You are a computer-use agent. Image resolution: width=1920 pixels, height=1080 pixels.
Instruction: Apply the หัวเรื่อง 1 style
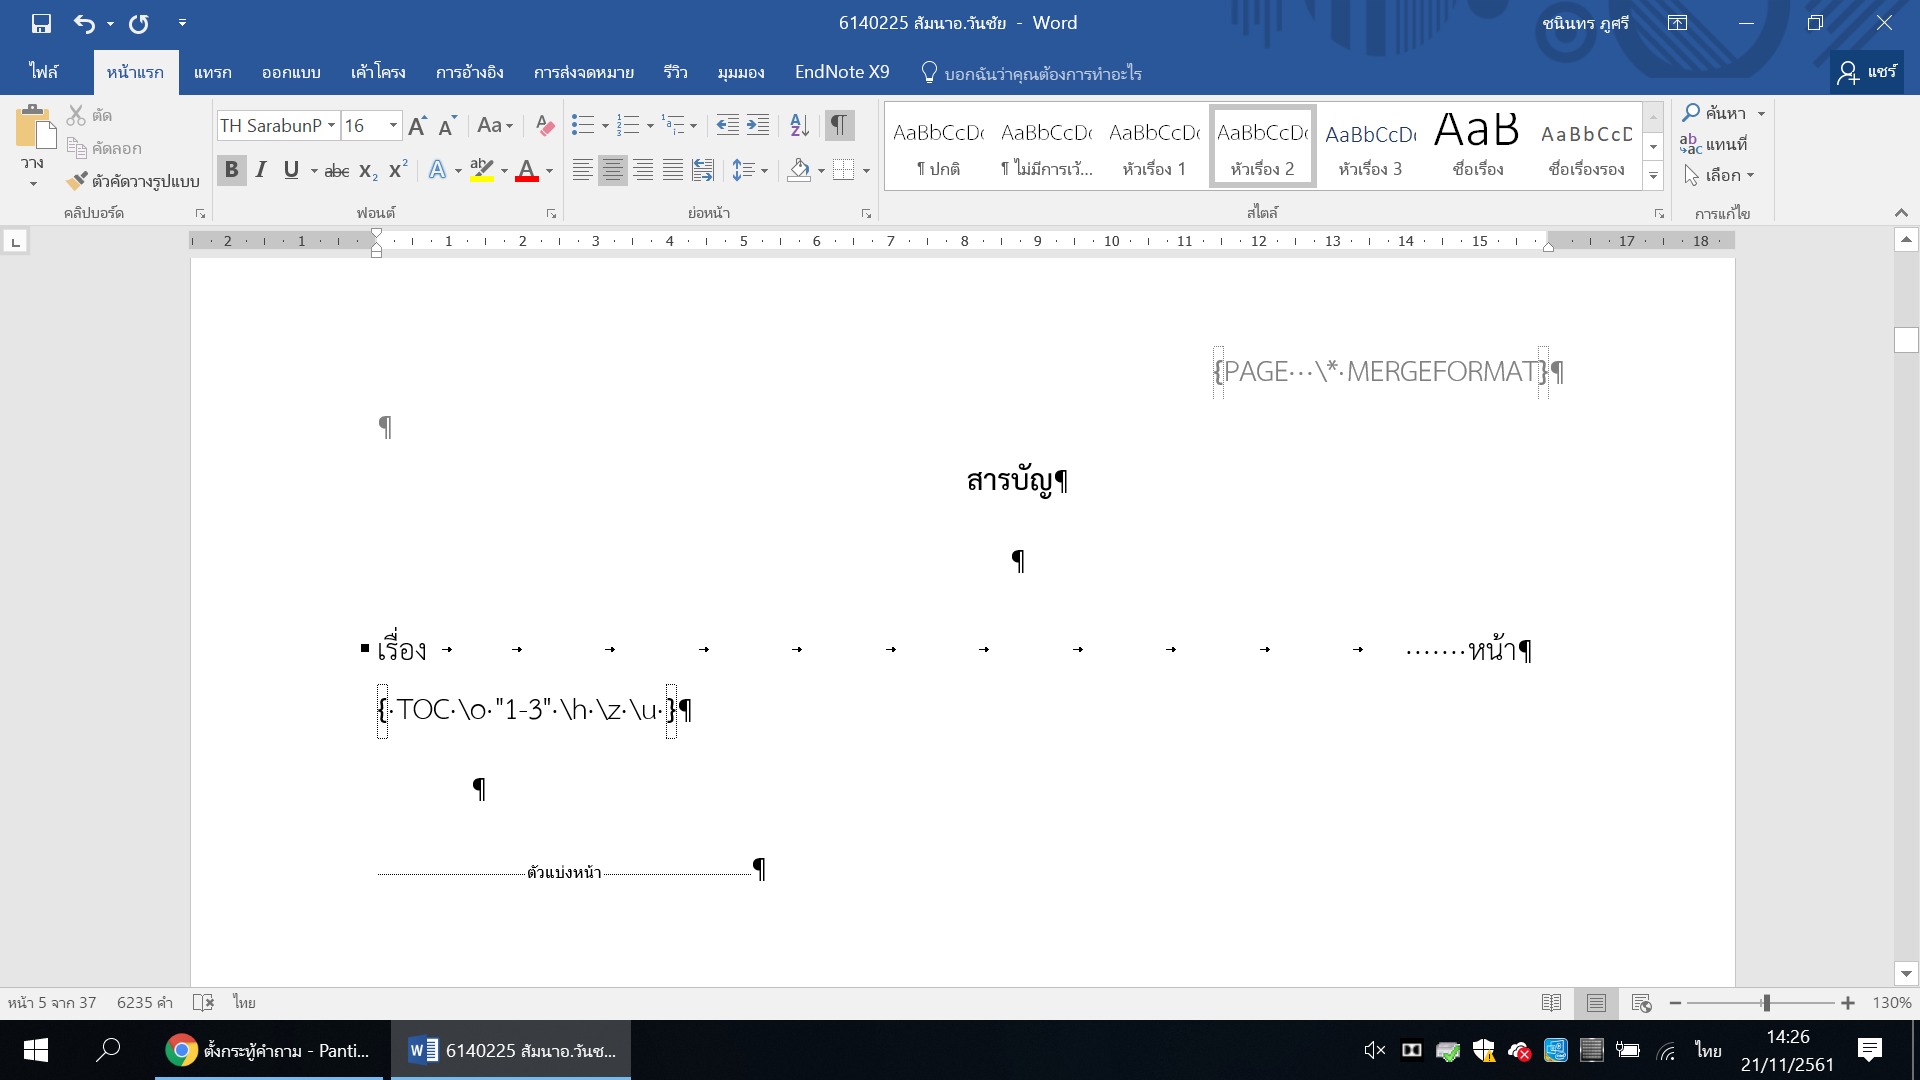[x=1154, y=147]
